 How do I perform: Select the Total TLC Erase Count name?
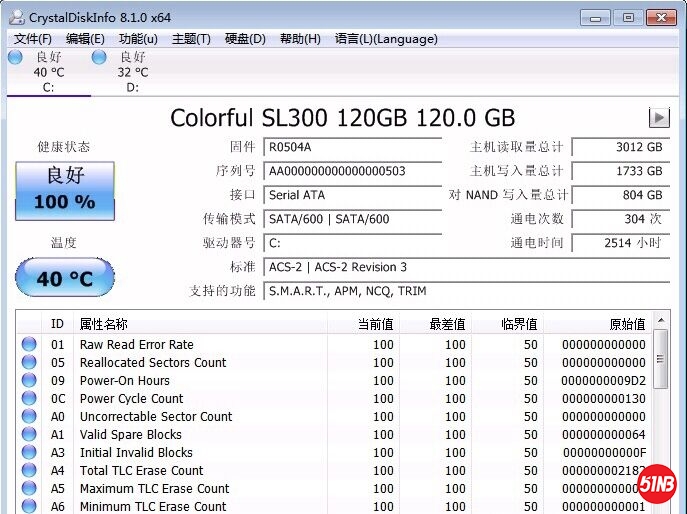click(x=141, y=470)
